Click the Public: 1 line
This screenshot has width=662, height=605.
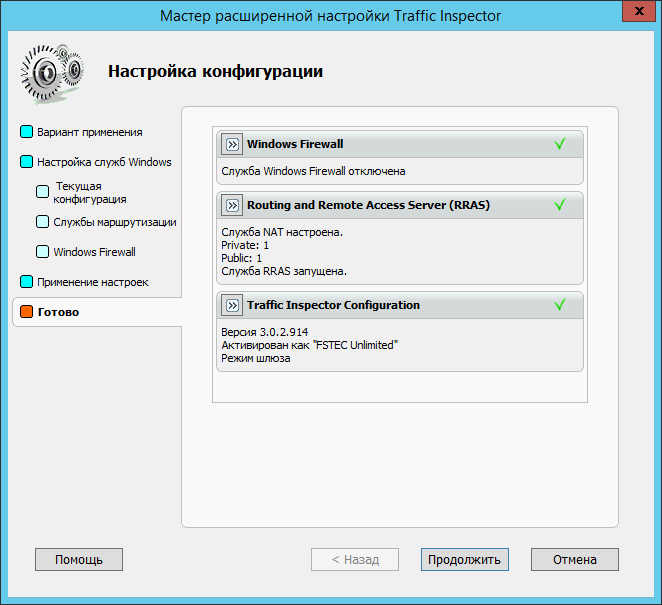tap(241, 258)
